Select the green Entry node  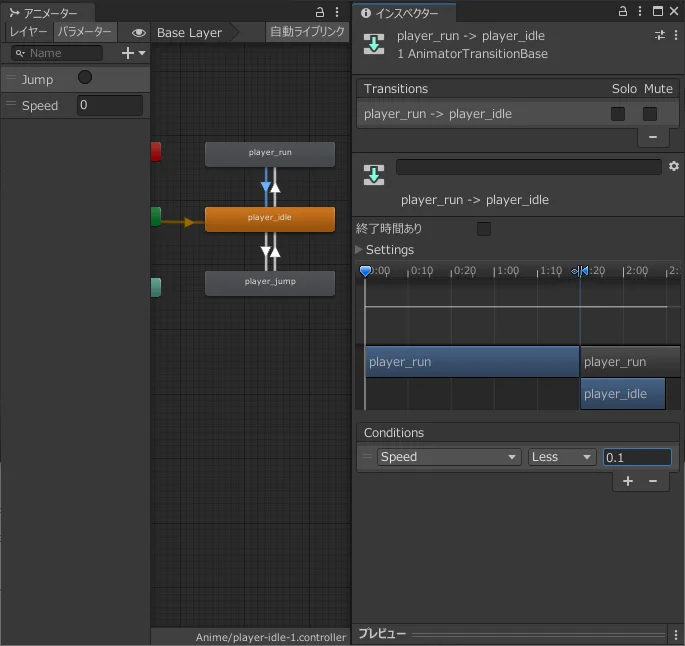[x=156, y=217]
